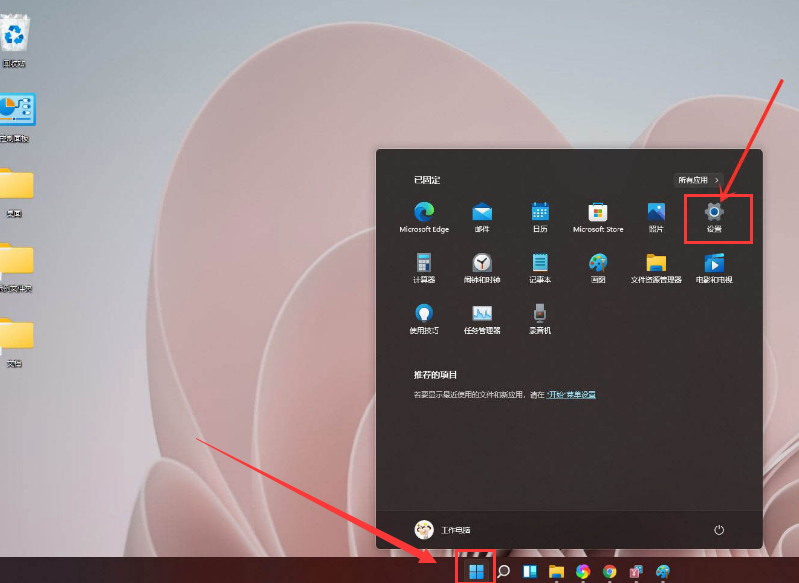The height and width of the screenshot is (583, 799).
Task: Select the 文档 folder on desktop
Action: pos(16,342)
